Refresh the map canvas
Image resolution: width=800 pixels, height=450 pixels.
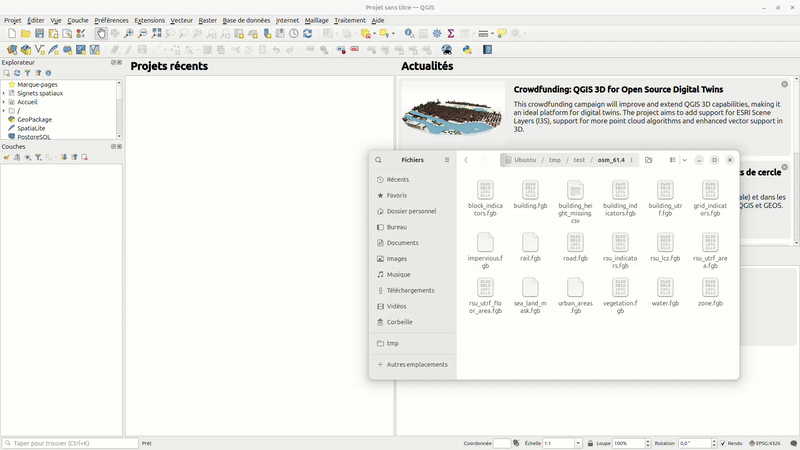pos(308,34)
